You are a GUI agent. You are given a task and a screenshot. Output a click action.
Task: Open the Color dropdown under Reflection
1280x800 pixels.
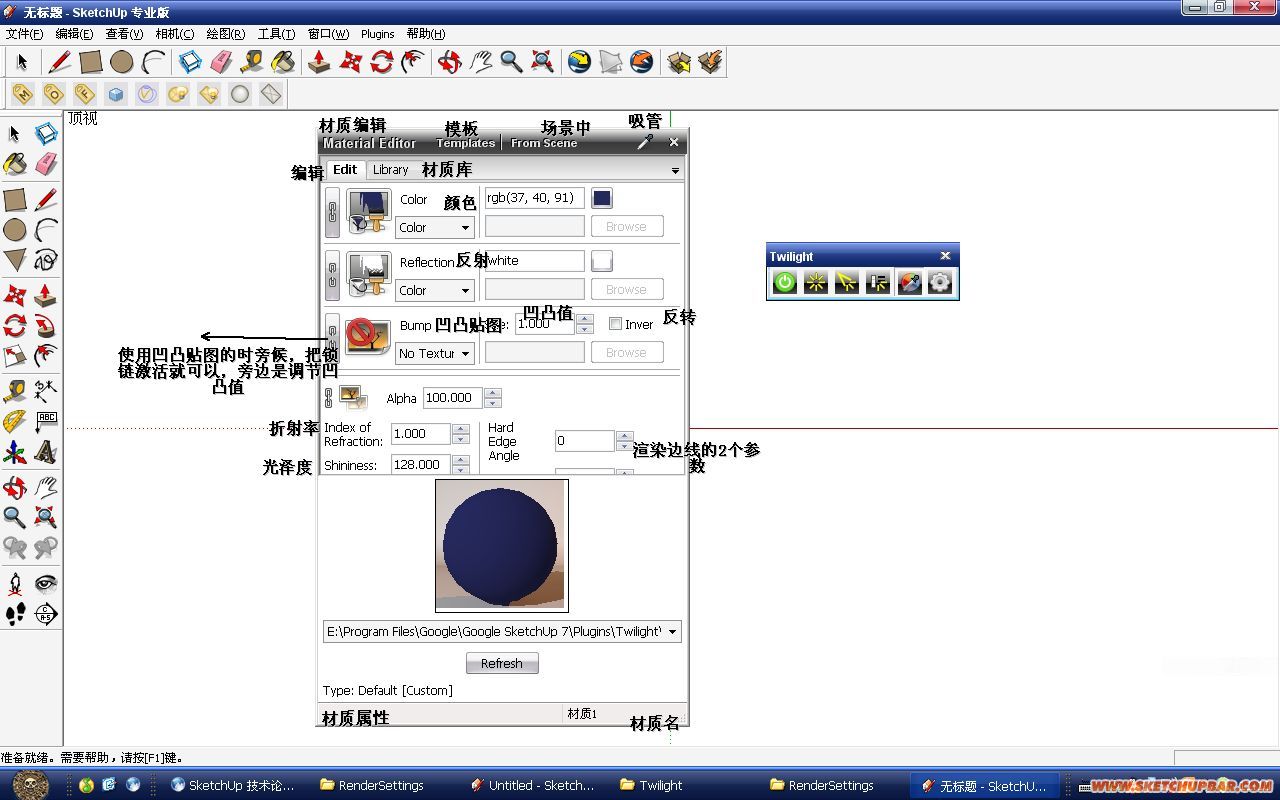pyautogui.click(x=434, y=290)
